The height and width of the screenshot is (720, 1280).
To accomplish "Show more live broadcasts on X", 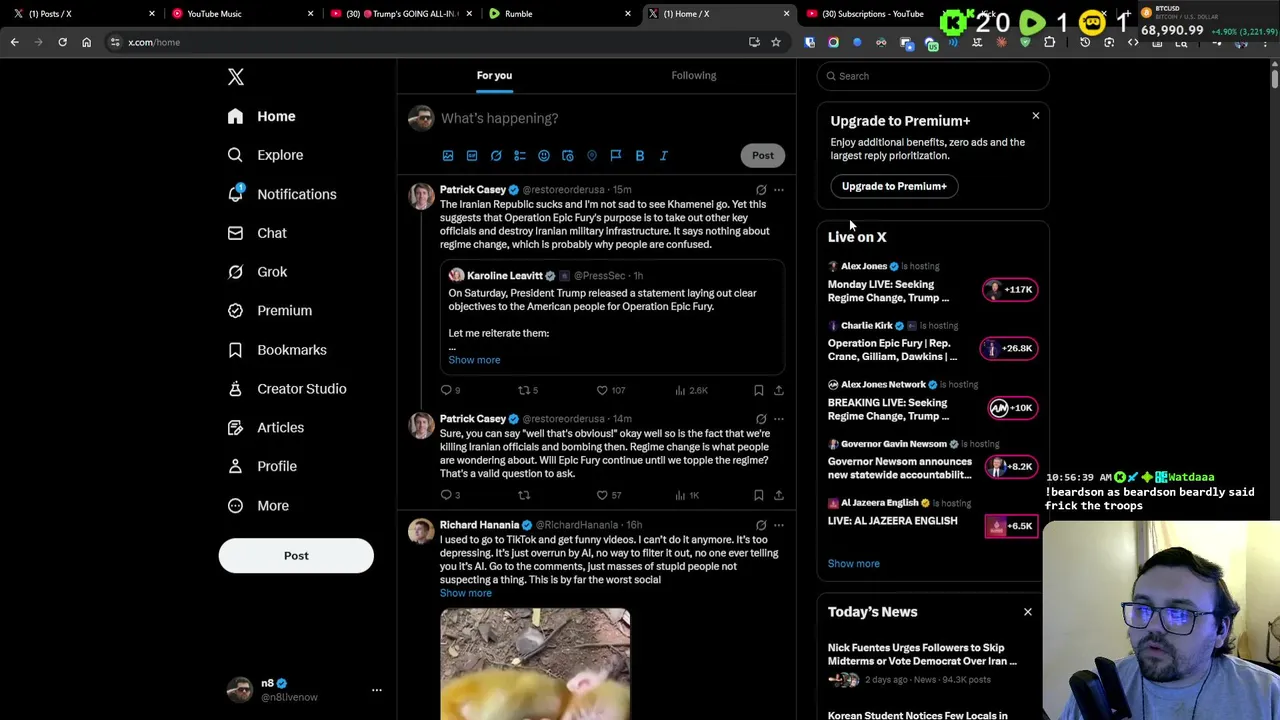I will click(854, 564).
